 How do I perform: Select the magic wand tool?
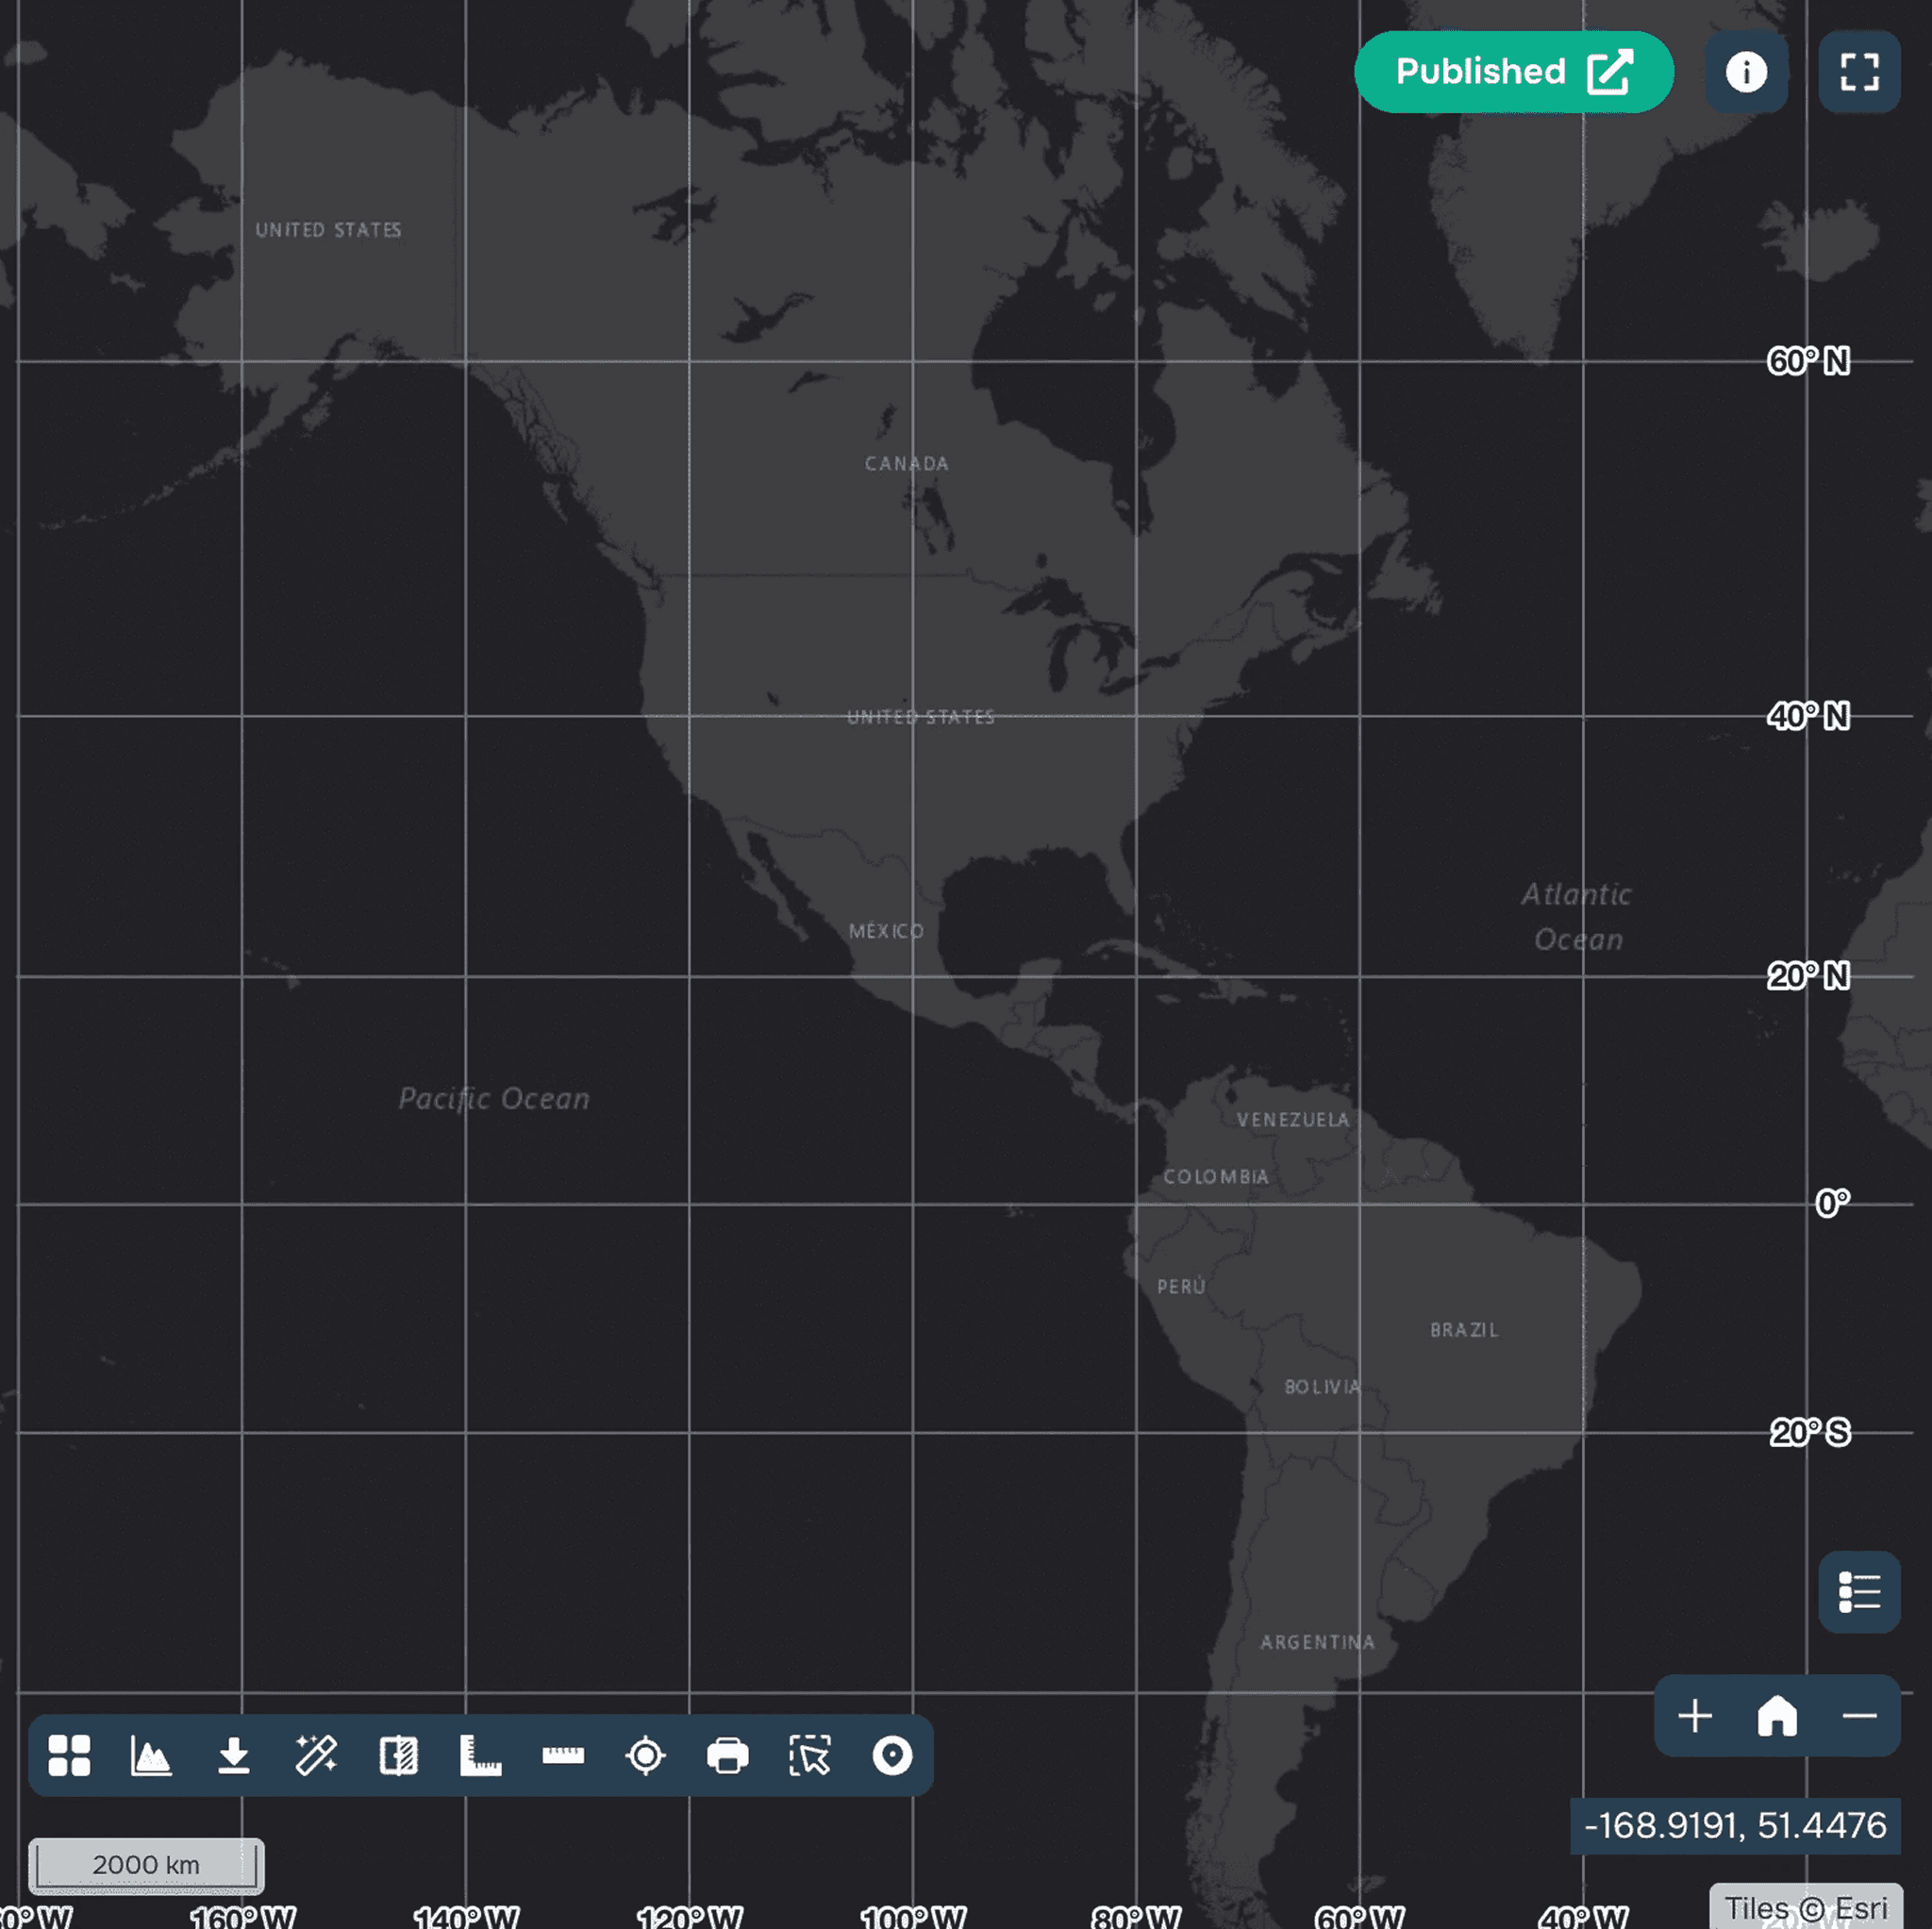316,1755
